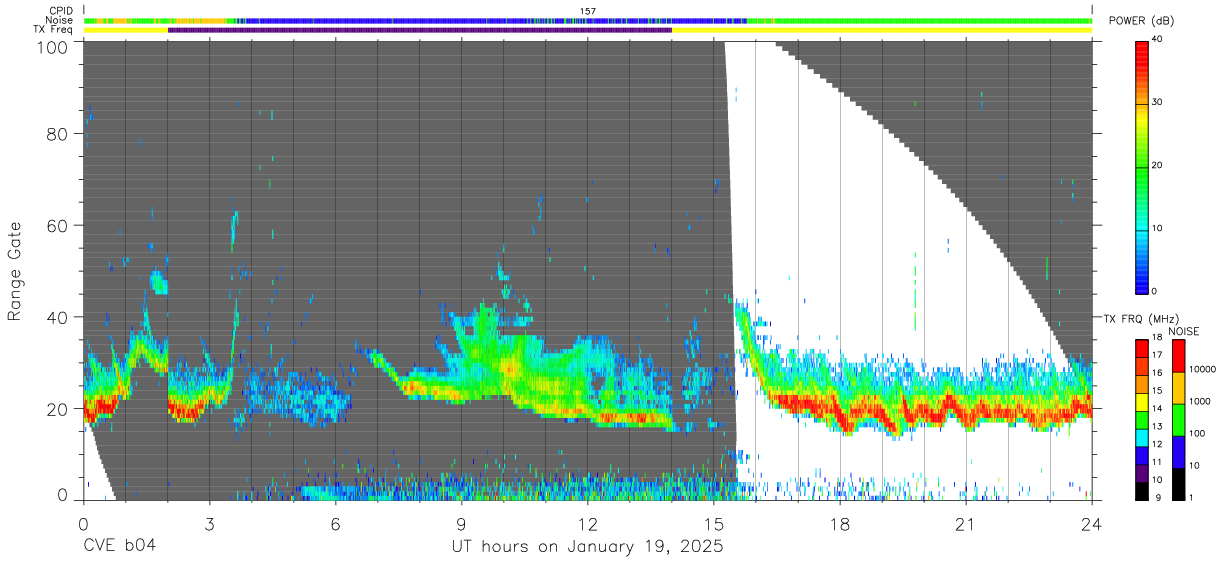Click the UT hour 12 label on the x-axis
This screenshot has width=1228, height=567.
[587, 524]
